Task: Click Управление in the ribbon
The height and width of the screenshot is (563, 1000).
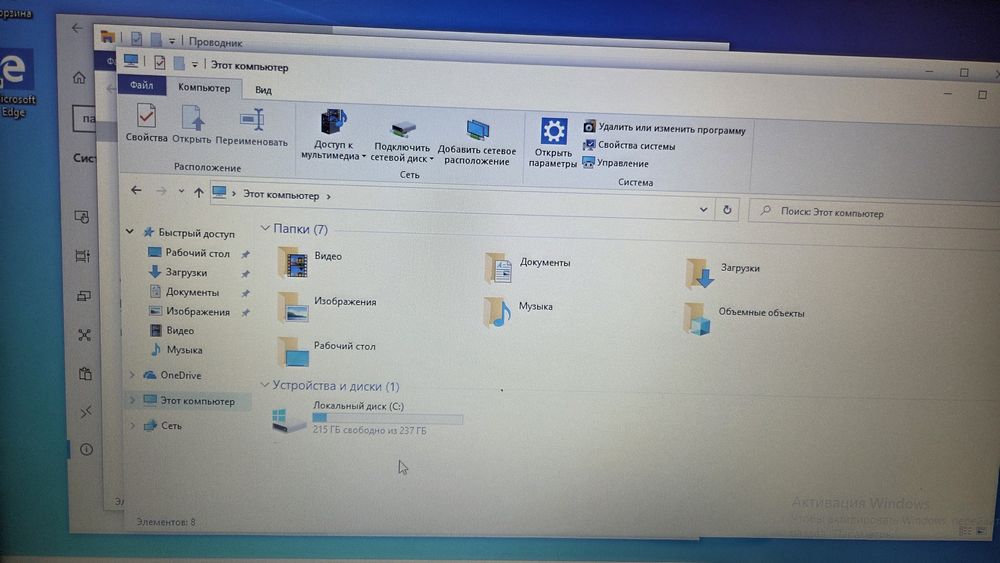Action: [615, 163]
